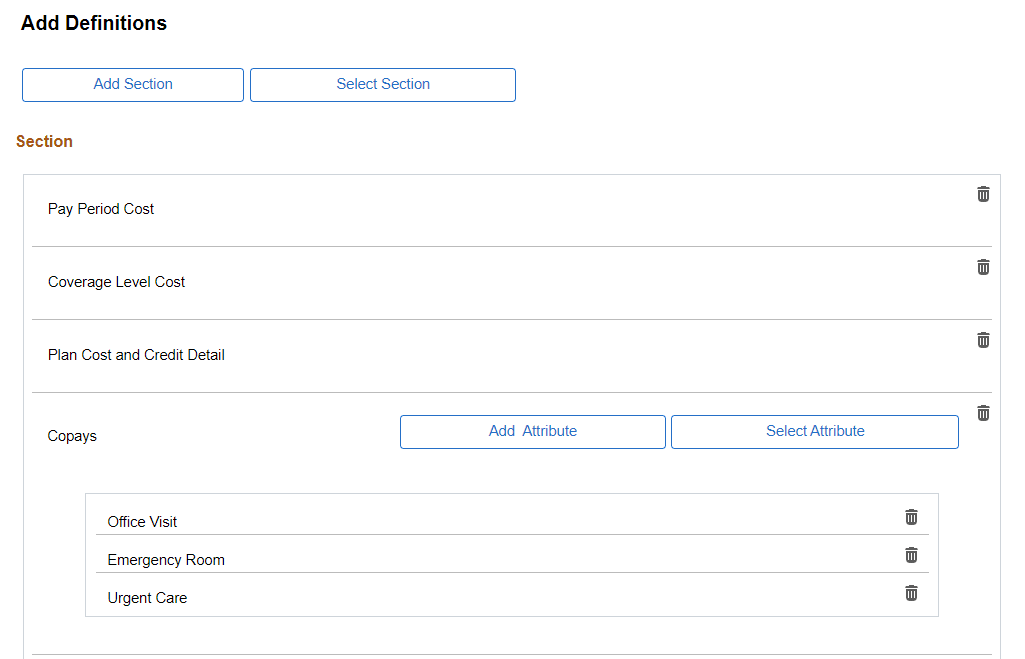
Task: Open the Select Attribute picker
Action: tap(814, 431)
